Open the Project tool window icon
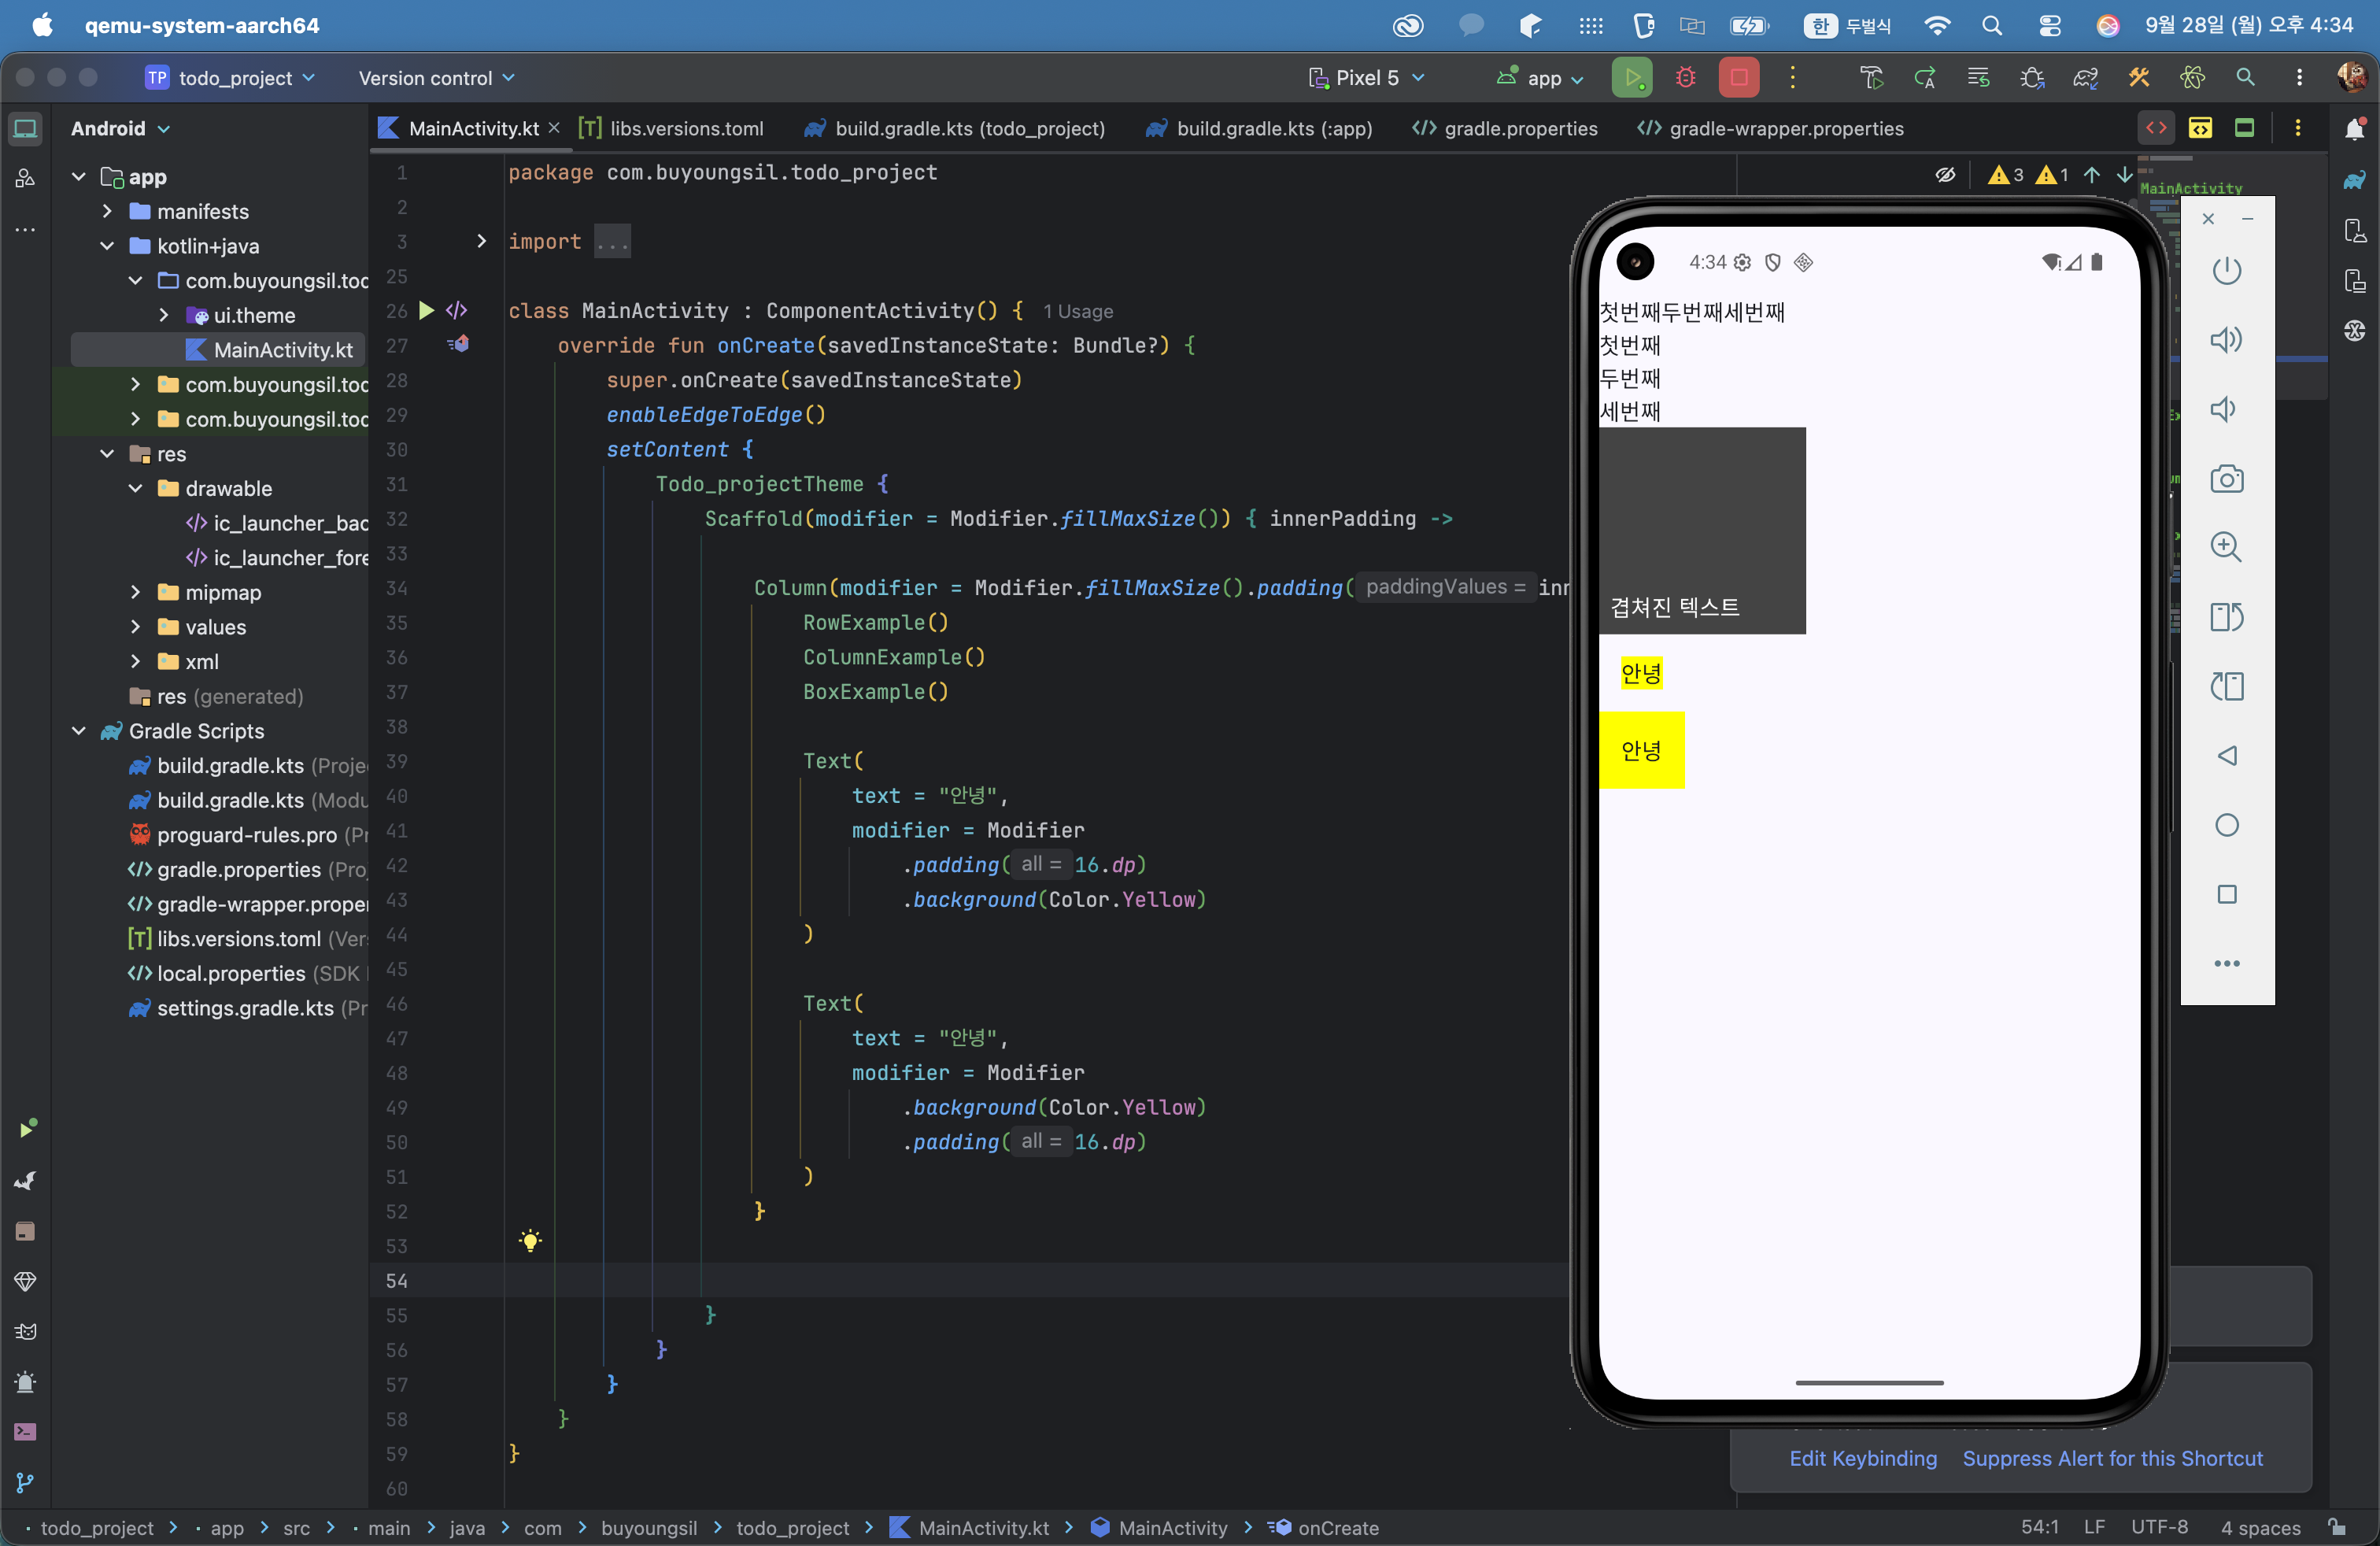 tap(25, 128)
